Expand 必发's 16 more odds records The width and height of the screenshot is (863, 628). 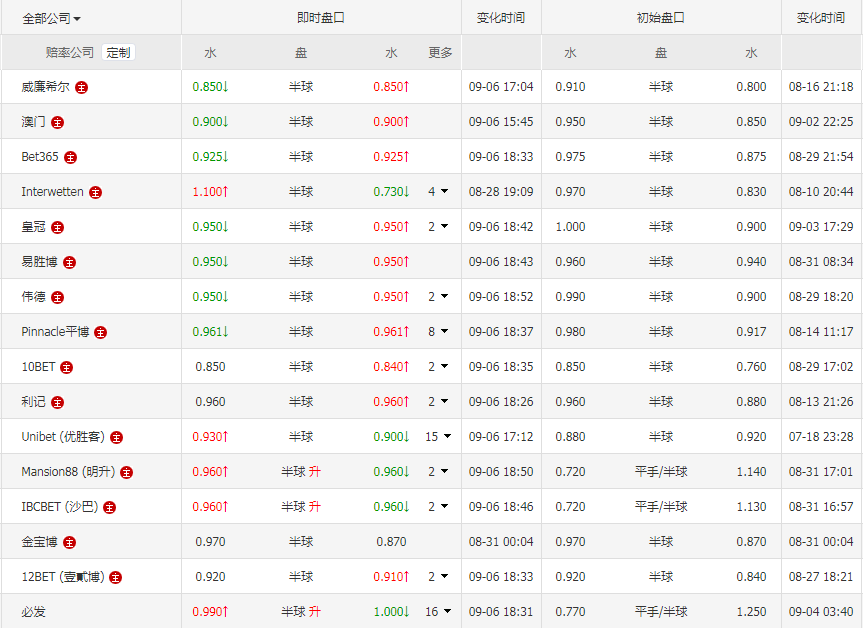click(438, 612)
